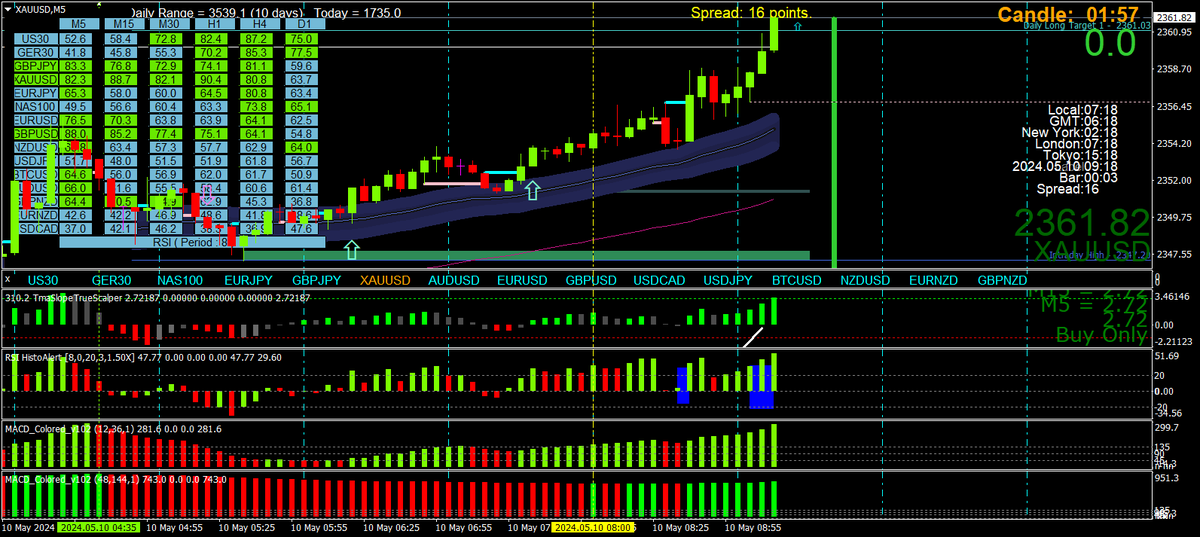The height and width of the screenshot is (537, 1200).
Task: Click the green 2024.05.10 04:35 time marker
Action: (x=100, y=527)
